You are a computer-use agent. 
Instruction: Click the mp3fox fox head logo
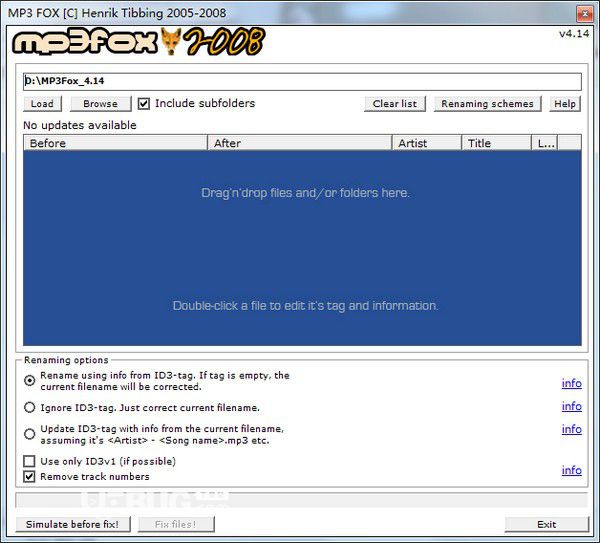pos(170,41)
